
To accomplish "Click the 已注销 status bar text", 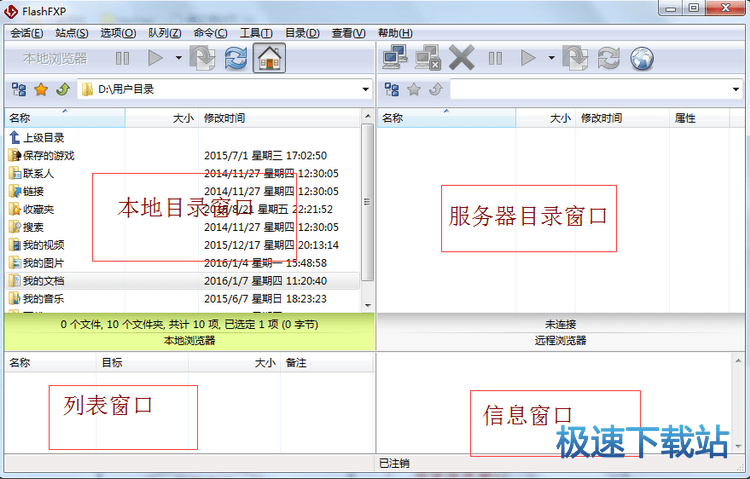I will 394,463.
